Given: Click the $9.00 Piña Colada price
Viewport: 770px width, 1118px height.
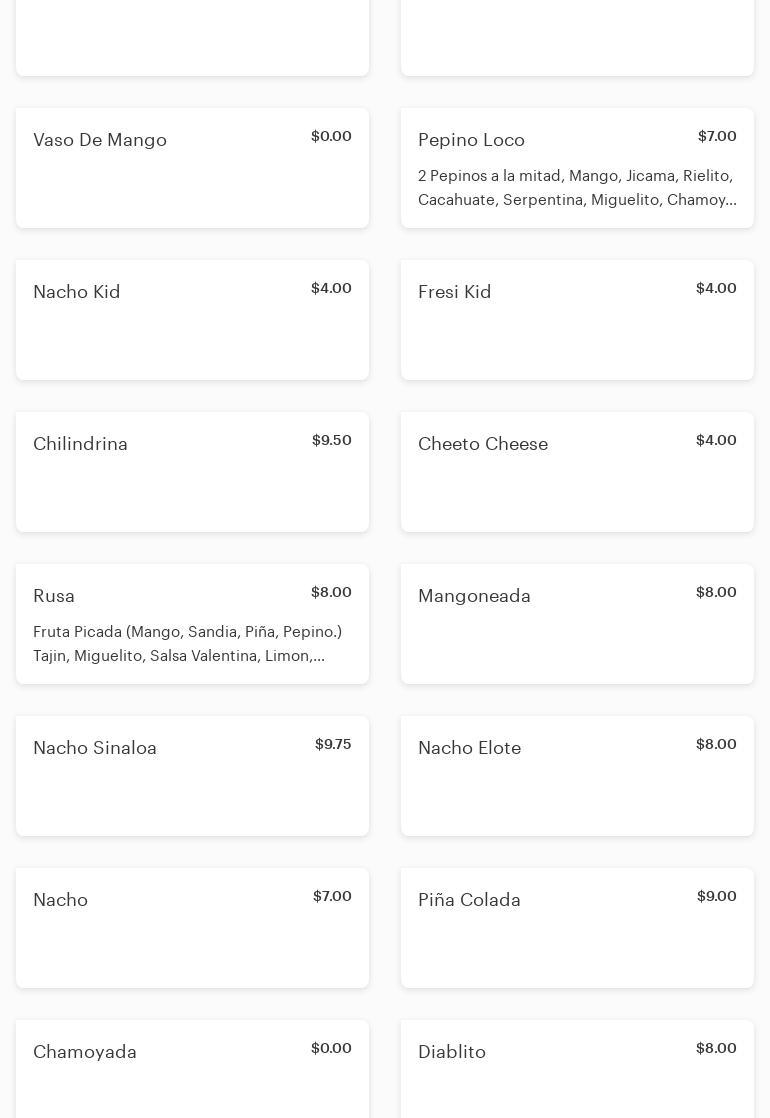Looking at the screenshot, I should [716, 897].
